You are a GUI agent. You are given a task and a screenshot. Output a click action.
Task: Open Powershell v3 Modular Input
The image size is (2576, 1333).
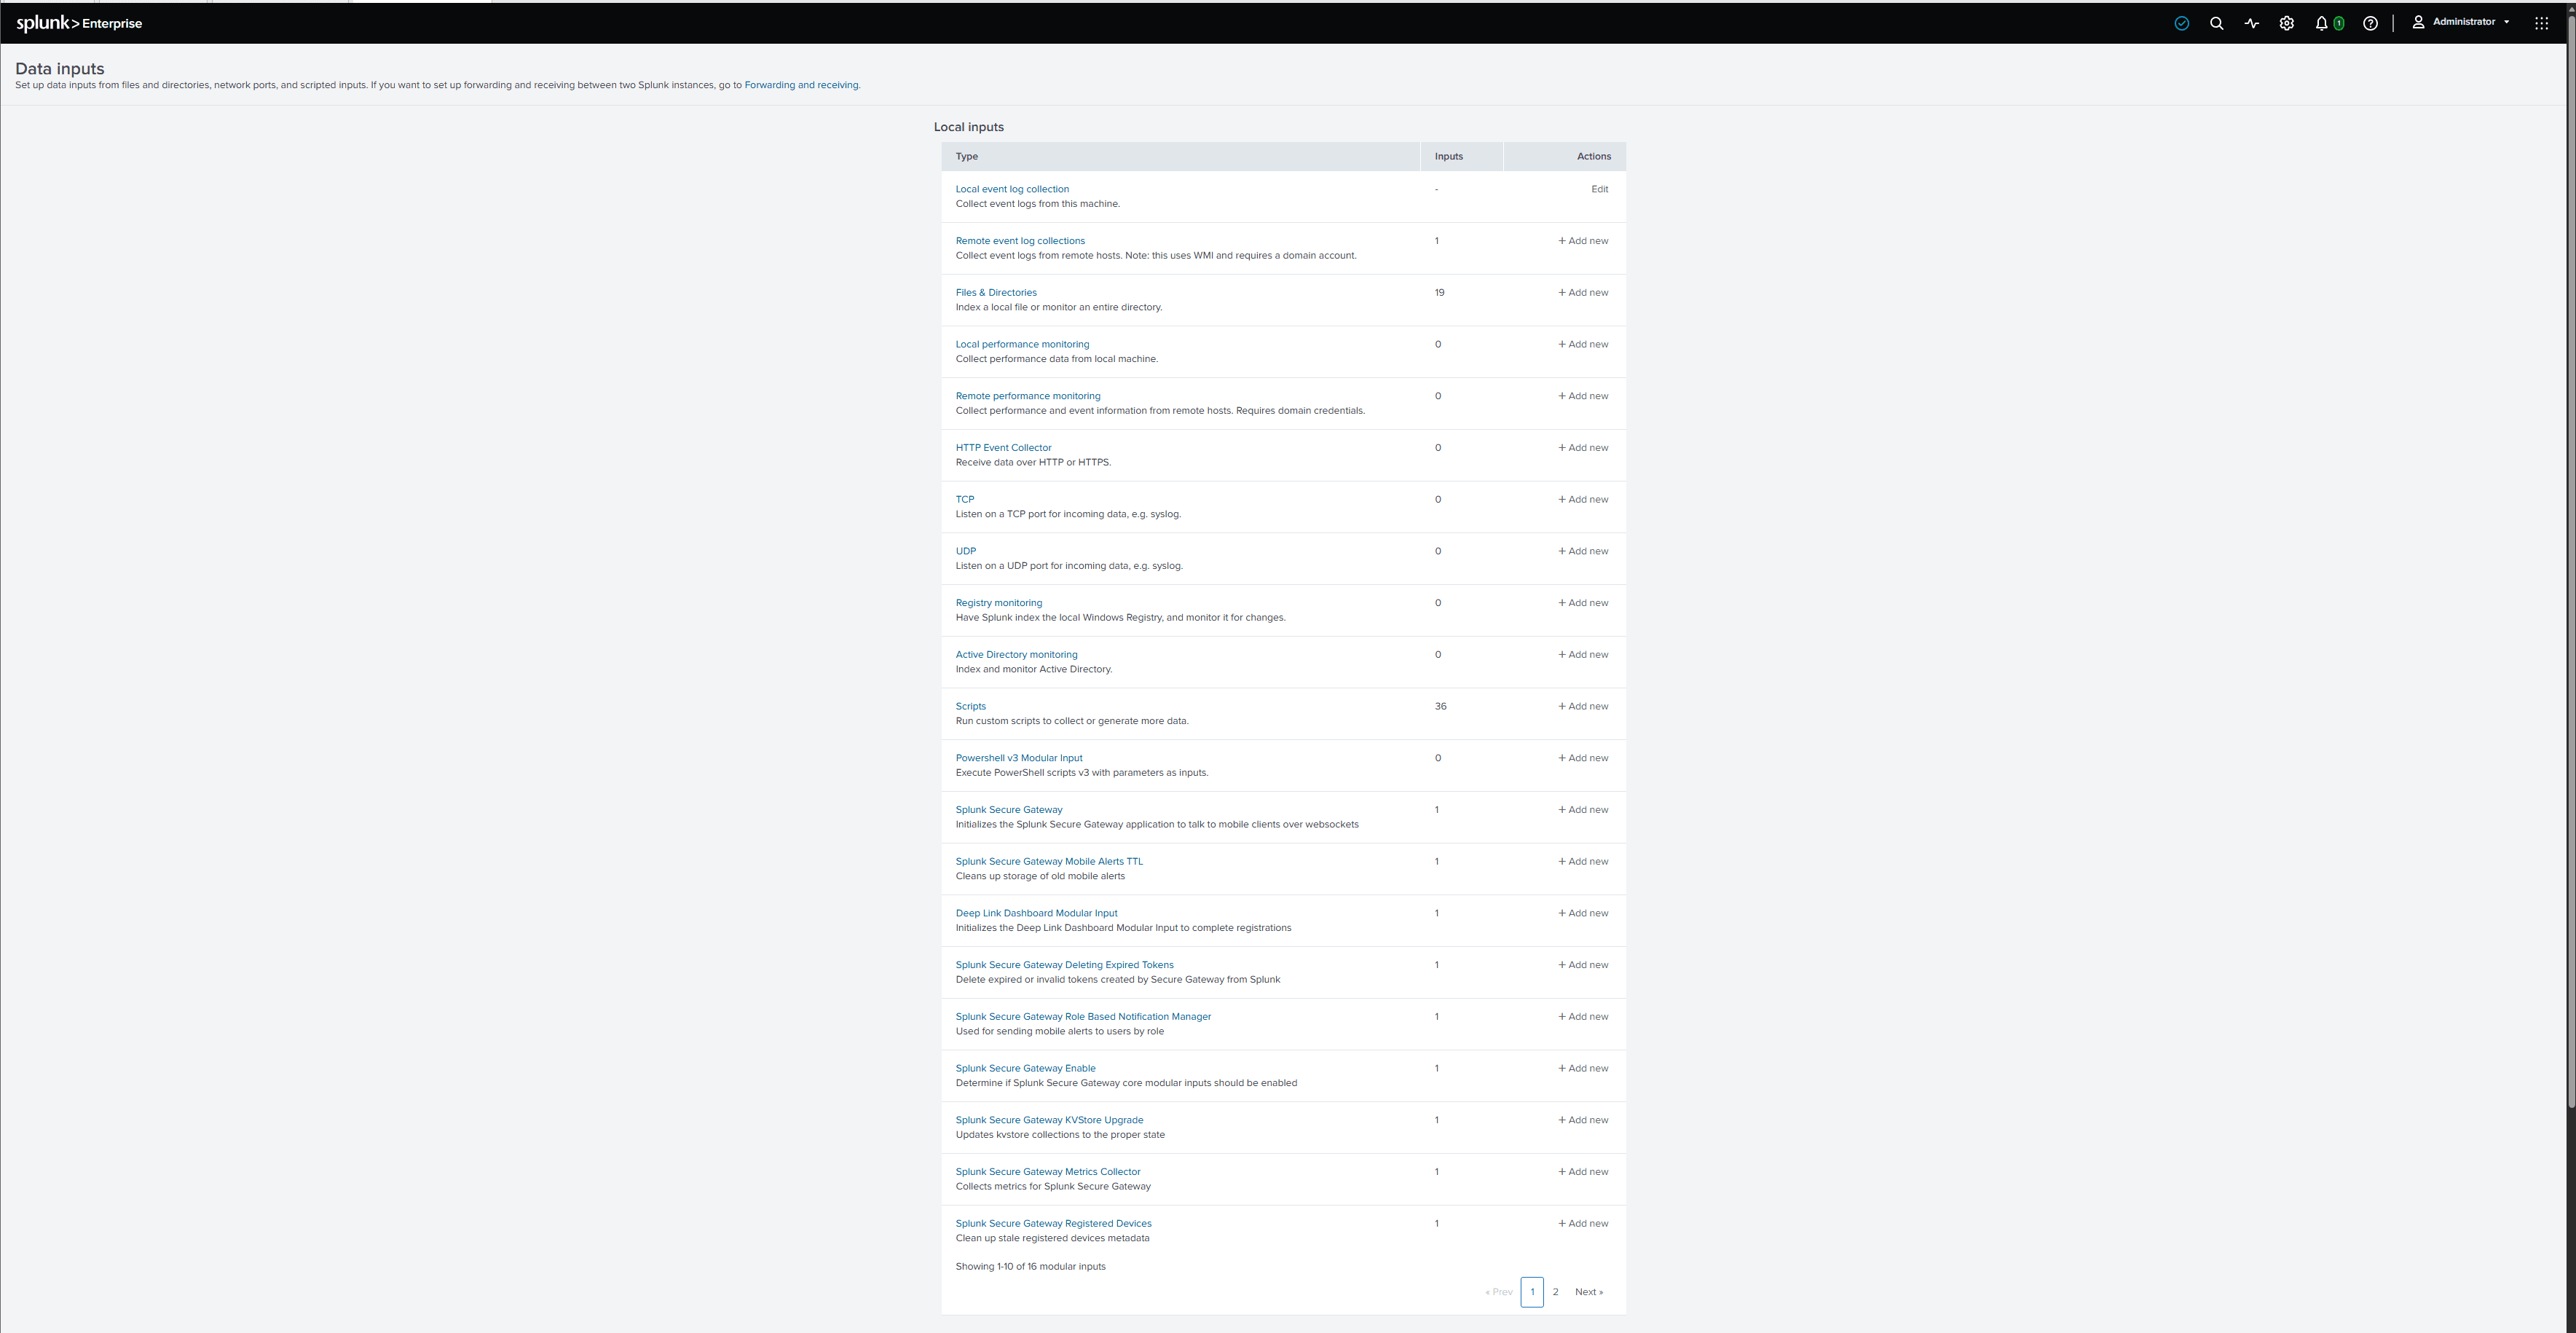coord(1018,758)
